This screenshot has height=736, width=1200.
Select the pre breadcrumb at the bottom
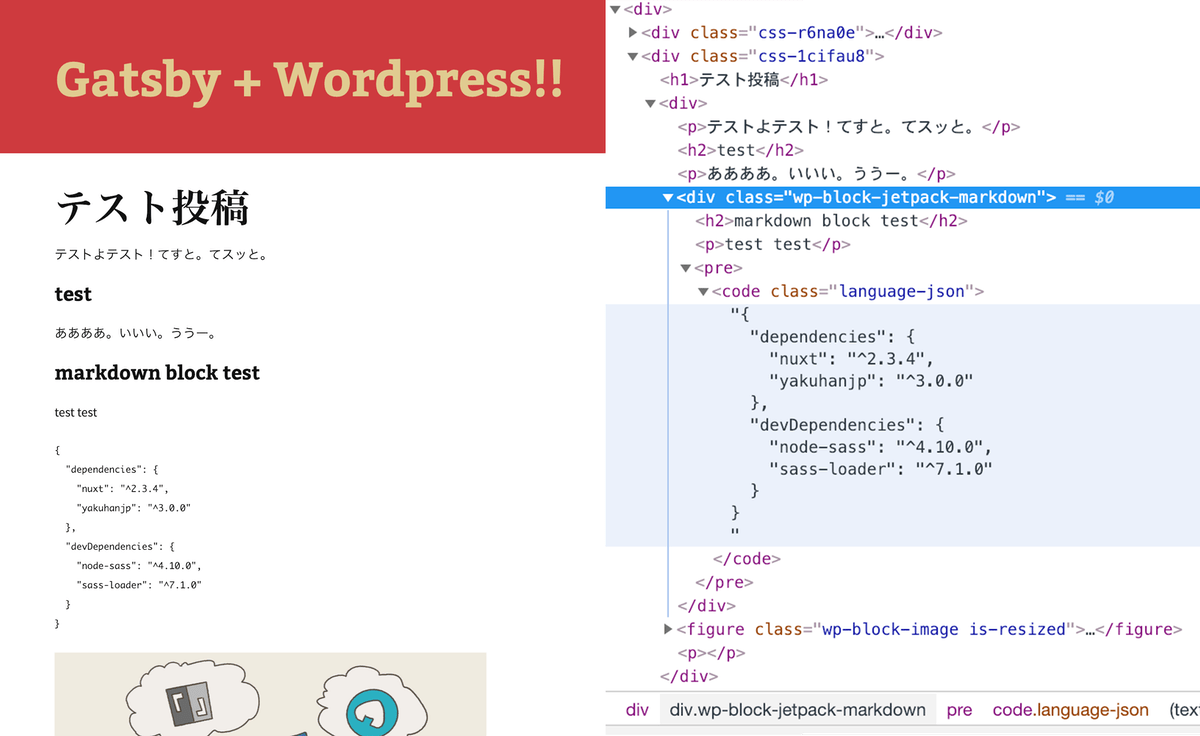coord(959,709)
